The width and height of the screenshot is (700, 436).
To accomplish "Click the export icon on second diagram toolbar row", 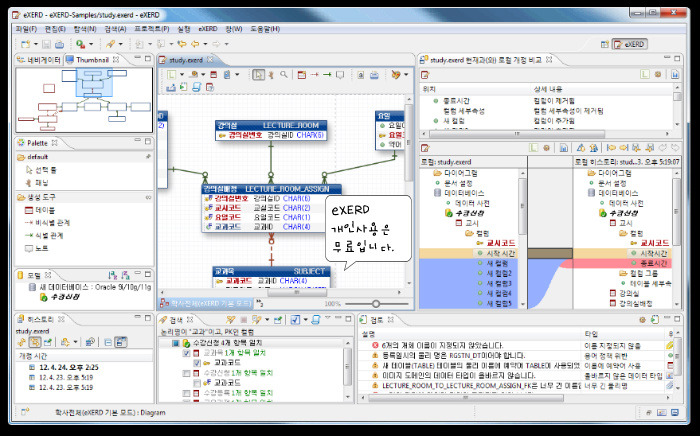I will point(170,87).
